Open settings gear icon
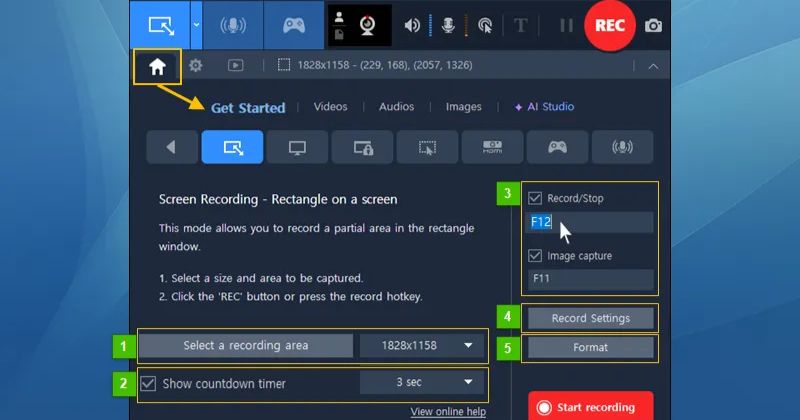800x420 pixels. tap(195, 65)
